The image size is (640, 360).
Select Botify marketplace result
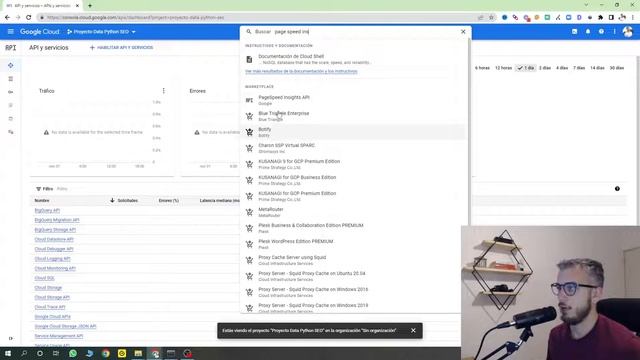354,132
